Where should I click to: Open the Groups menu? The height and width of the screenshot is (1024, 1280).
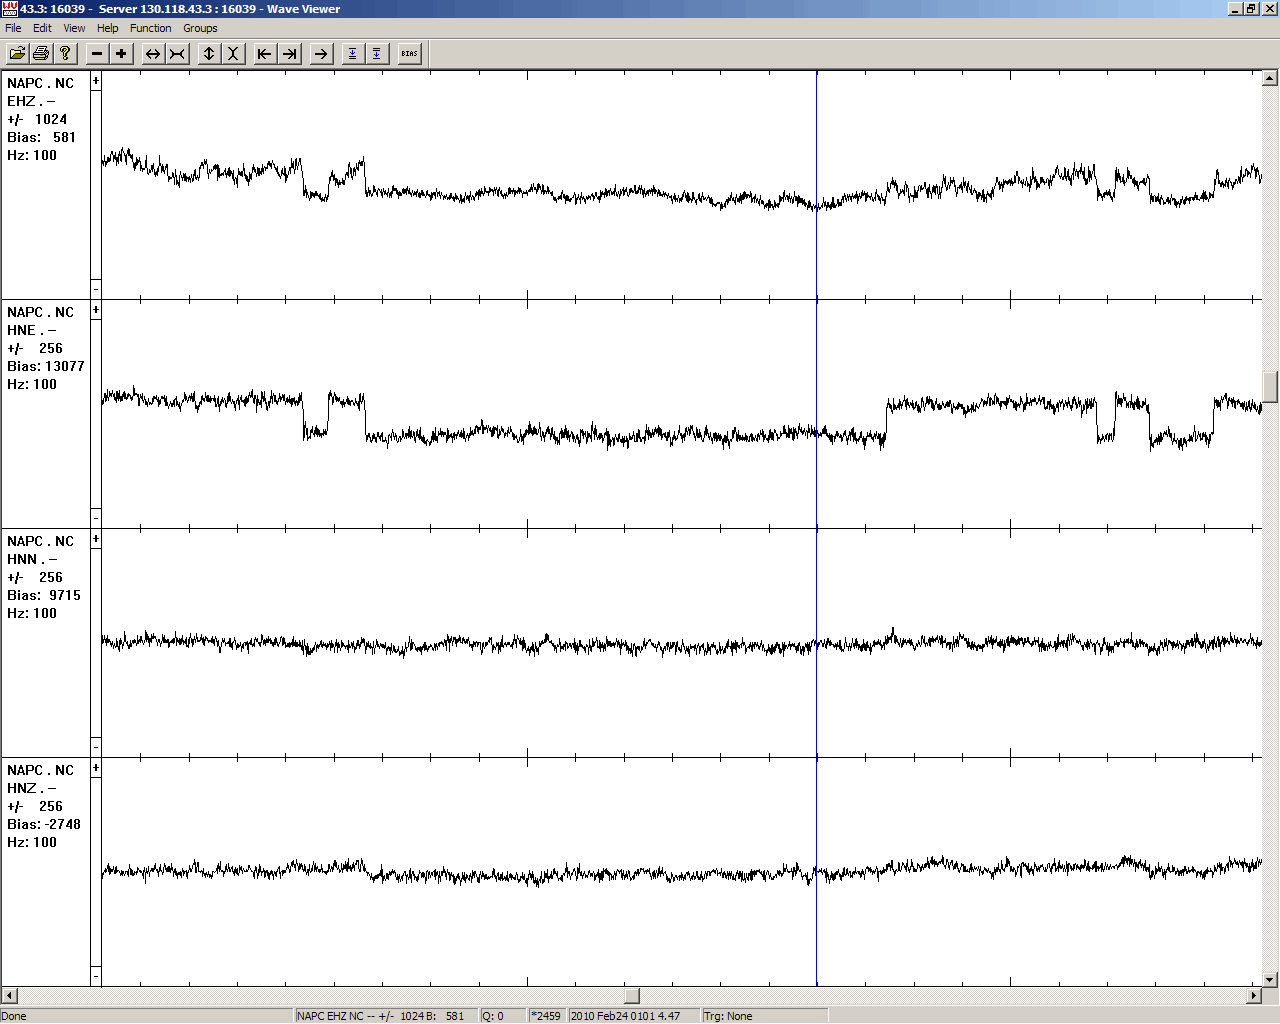(x=200, y=28)
